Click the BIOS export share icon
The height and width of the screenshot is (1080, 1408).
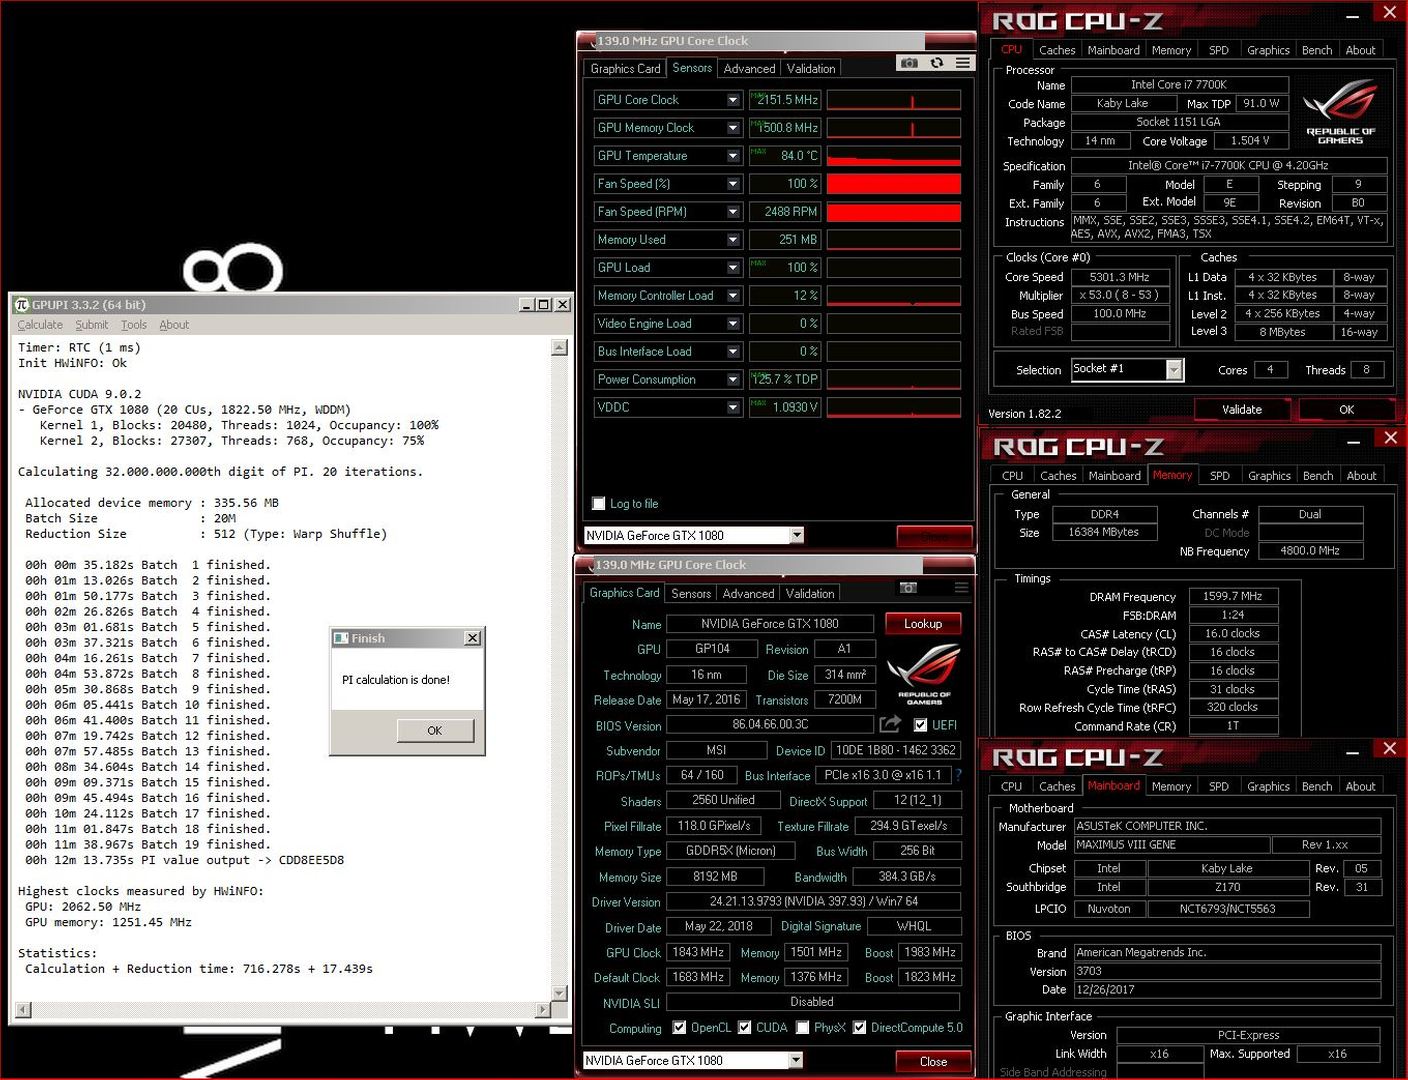coord(890,724)
